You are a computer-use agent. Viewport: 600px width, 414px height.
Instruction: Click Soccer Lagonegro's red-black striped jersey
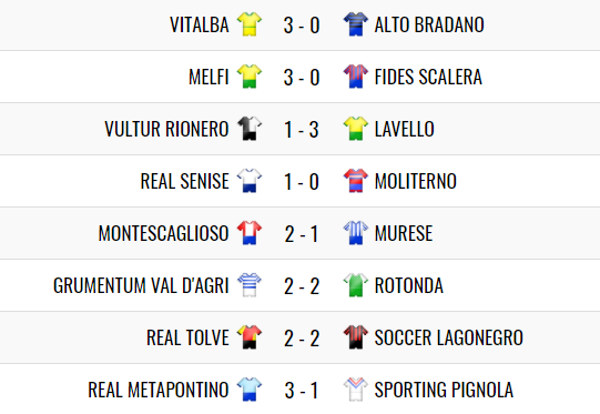356,337
